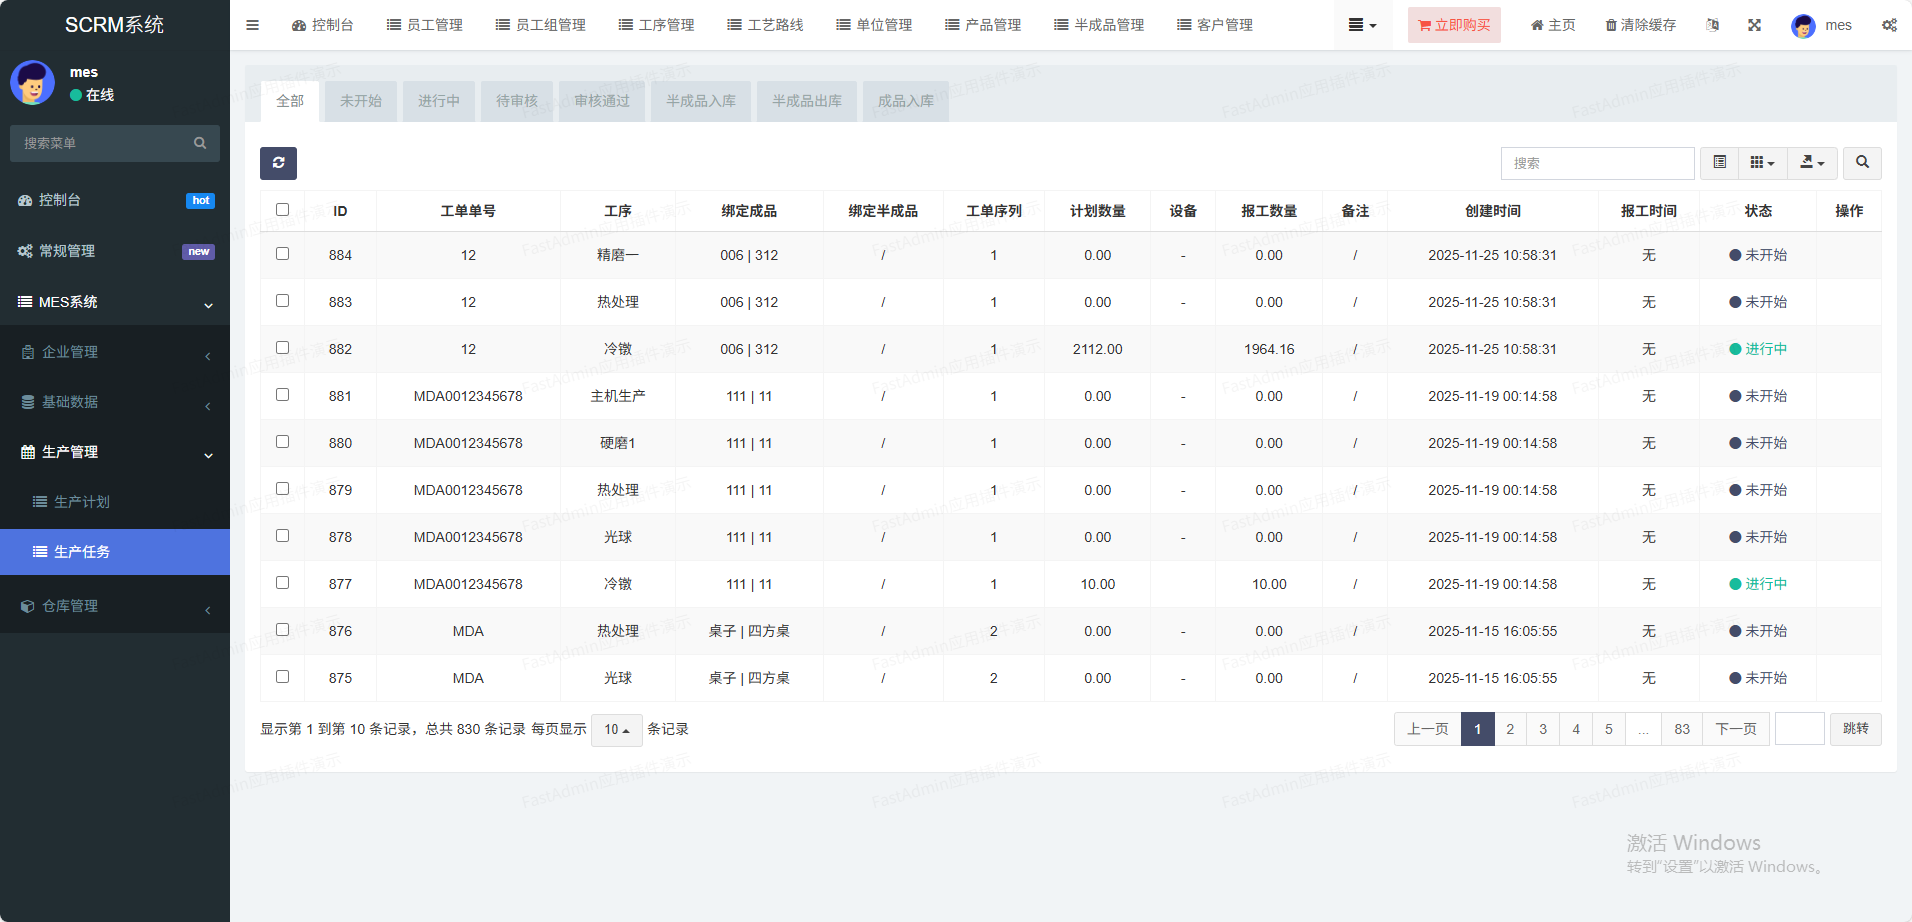The image size is (1912, 922).
Task: Check the select-all header checkbox
Action: click(282, 210)
